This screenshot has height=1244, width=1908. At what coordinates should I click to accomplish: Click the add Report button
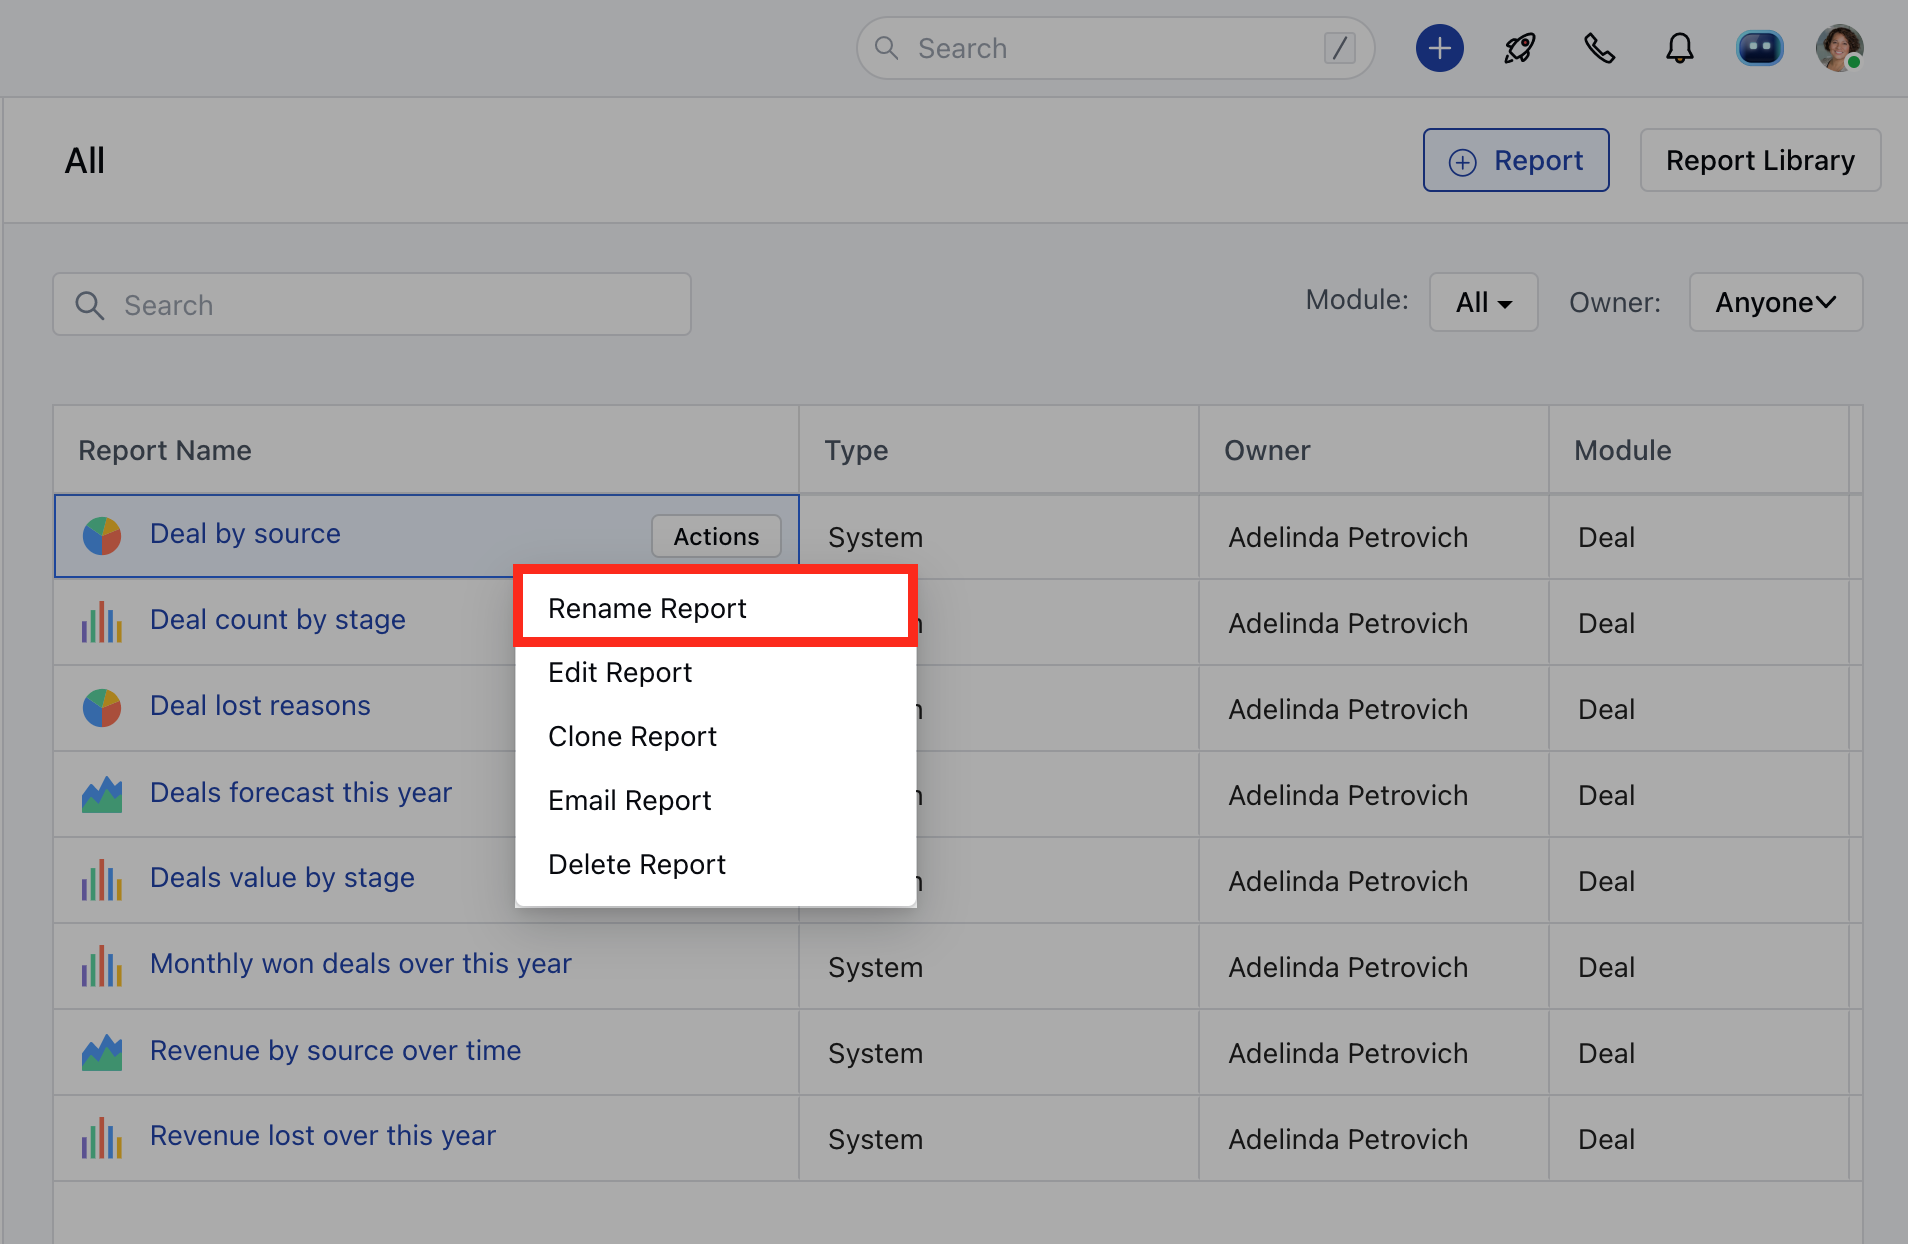(x=1516, y=160)
